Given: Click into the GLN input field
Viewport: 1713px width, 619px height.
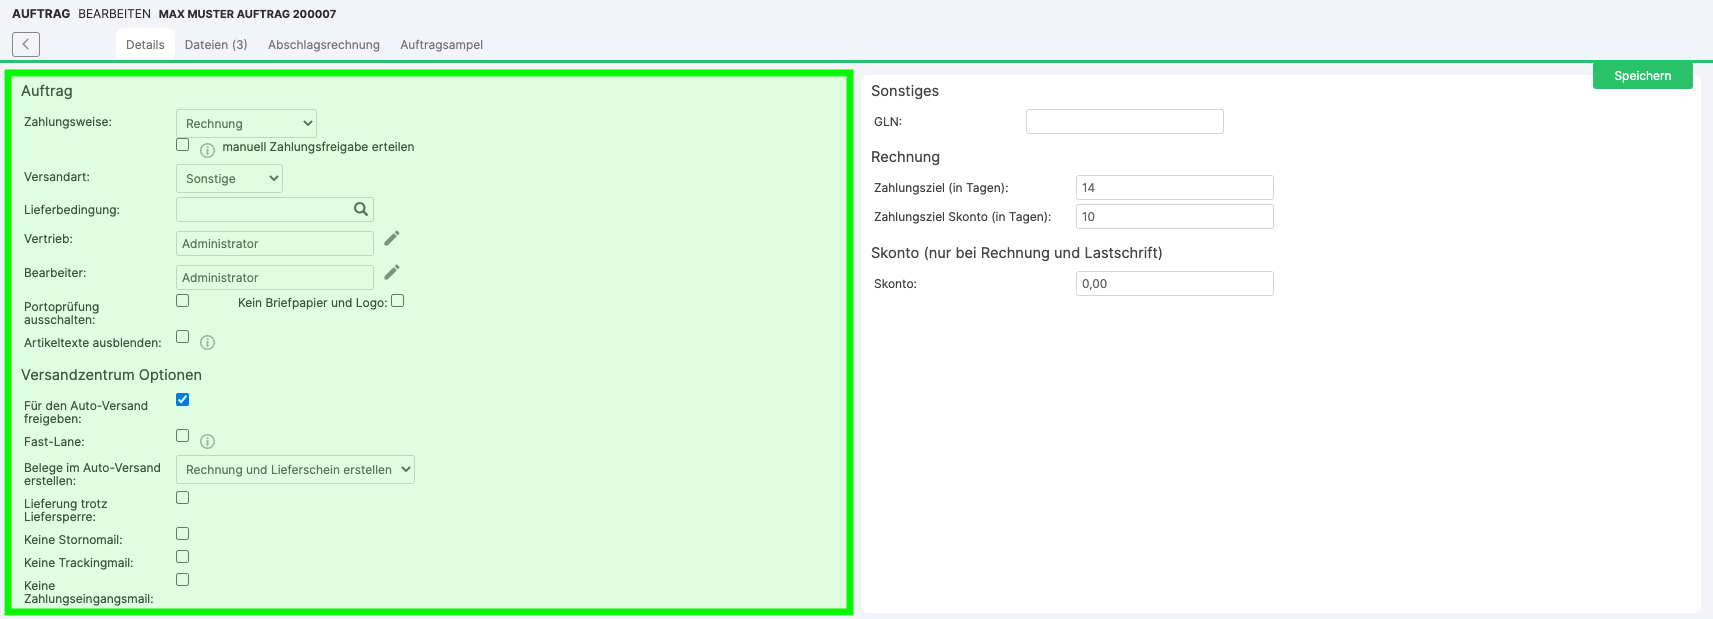Looking at the screenshot, I should (x=1124, y=122).
